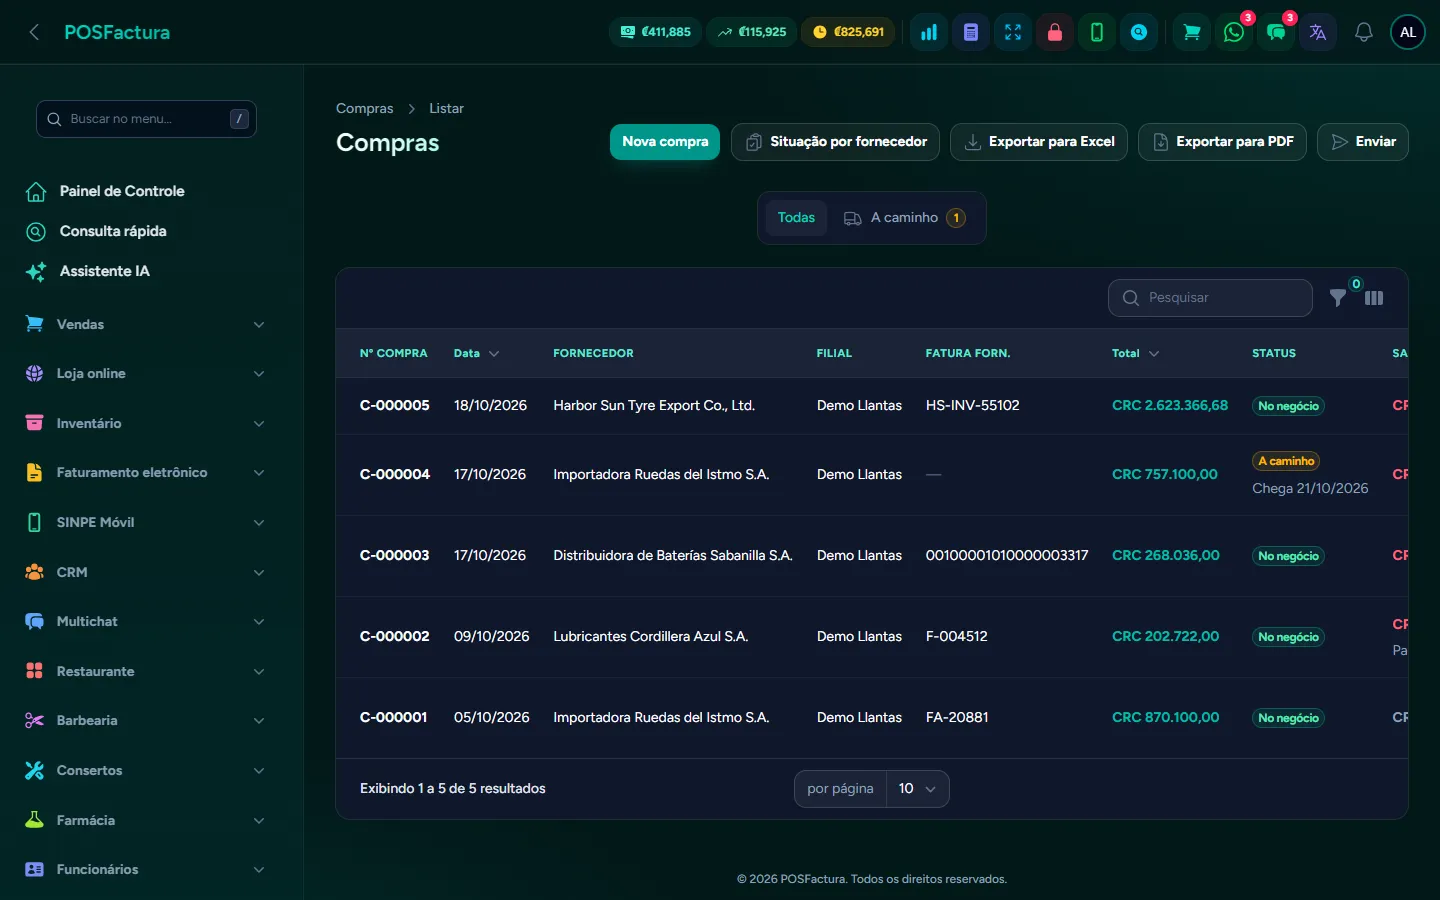The image size is (1440, 900).
Task: Select the Todas tab
Action: pyautogui.click(x=796, y=218)
